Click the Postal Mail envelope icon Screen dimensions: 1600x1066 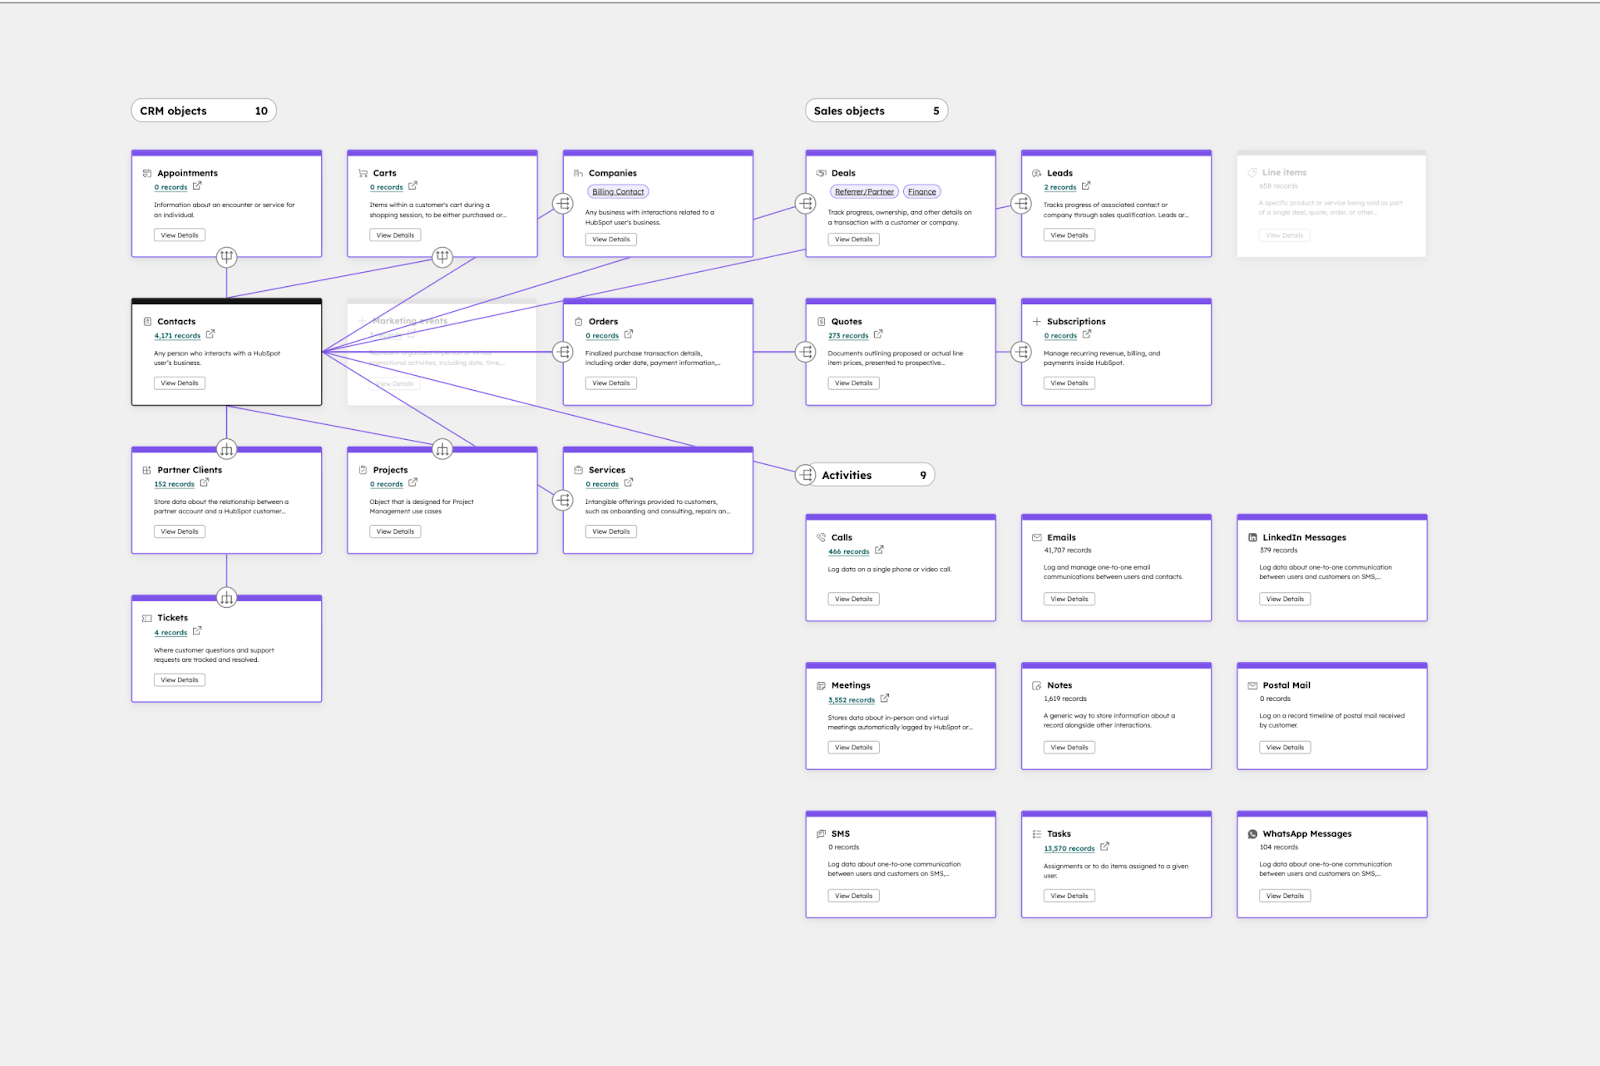tap(1252, 685)
